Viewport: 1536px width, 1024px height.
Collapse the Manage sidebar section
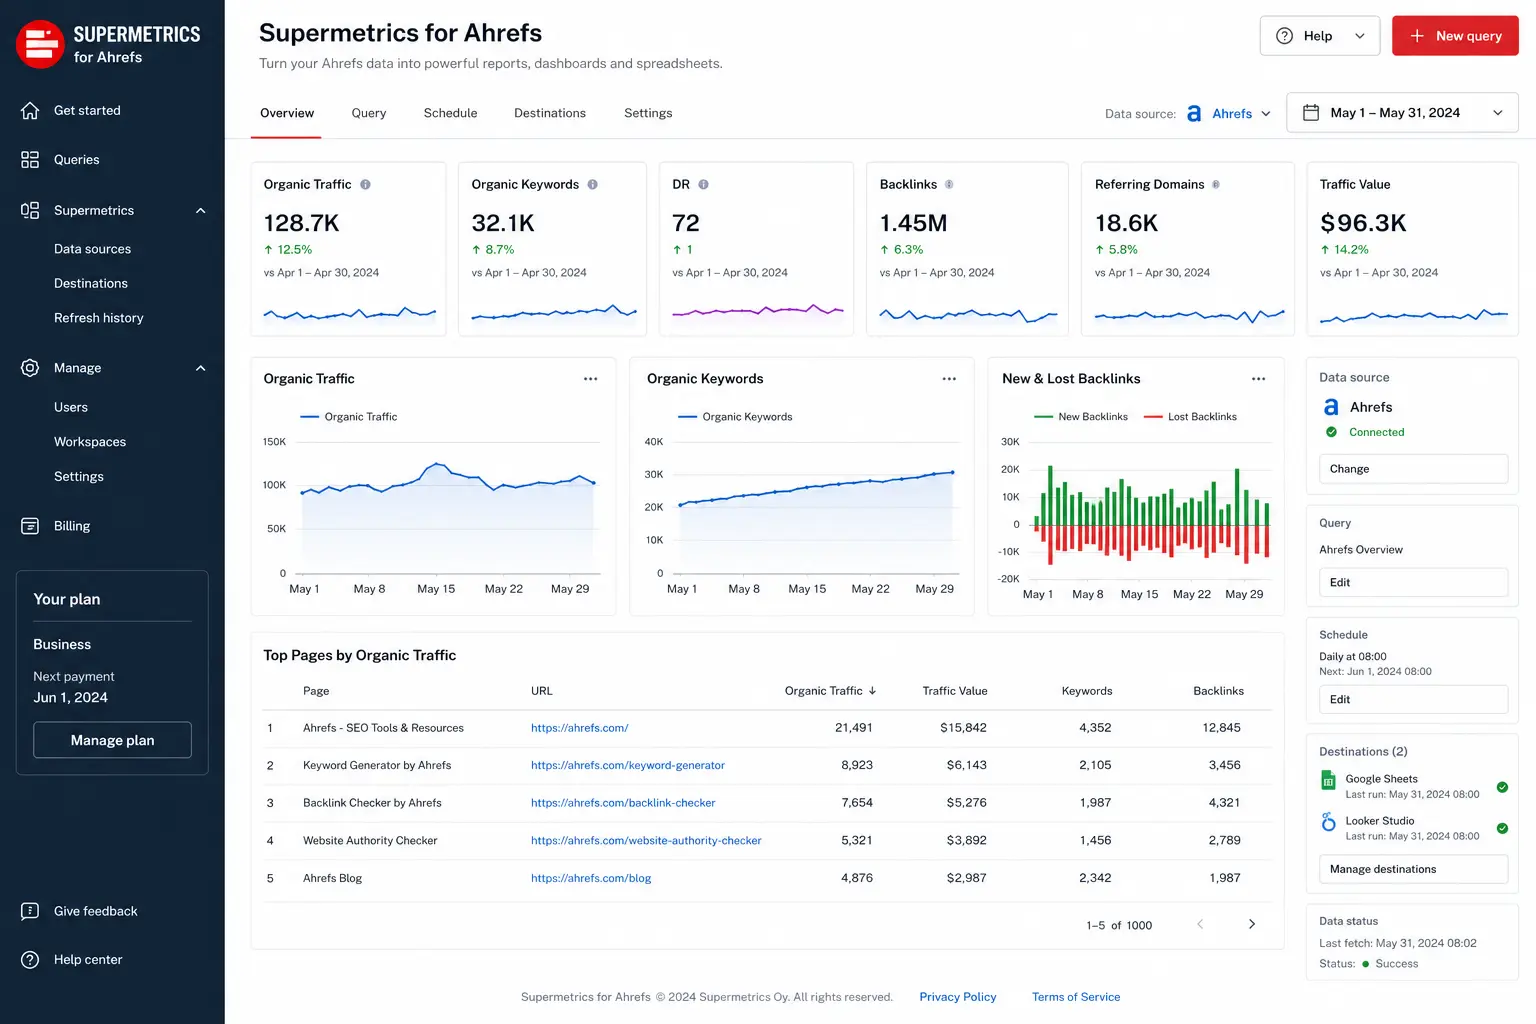tap(200, 368)
